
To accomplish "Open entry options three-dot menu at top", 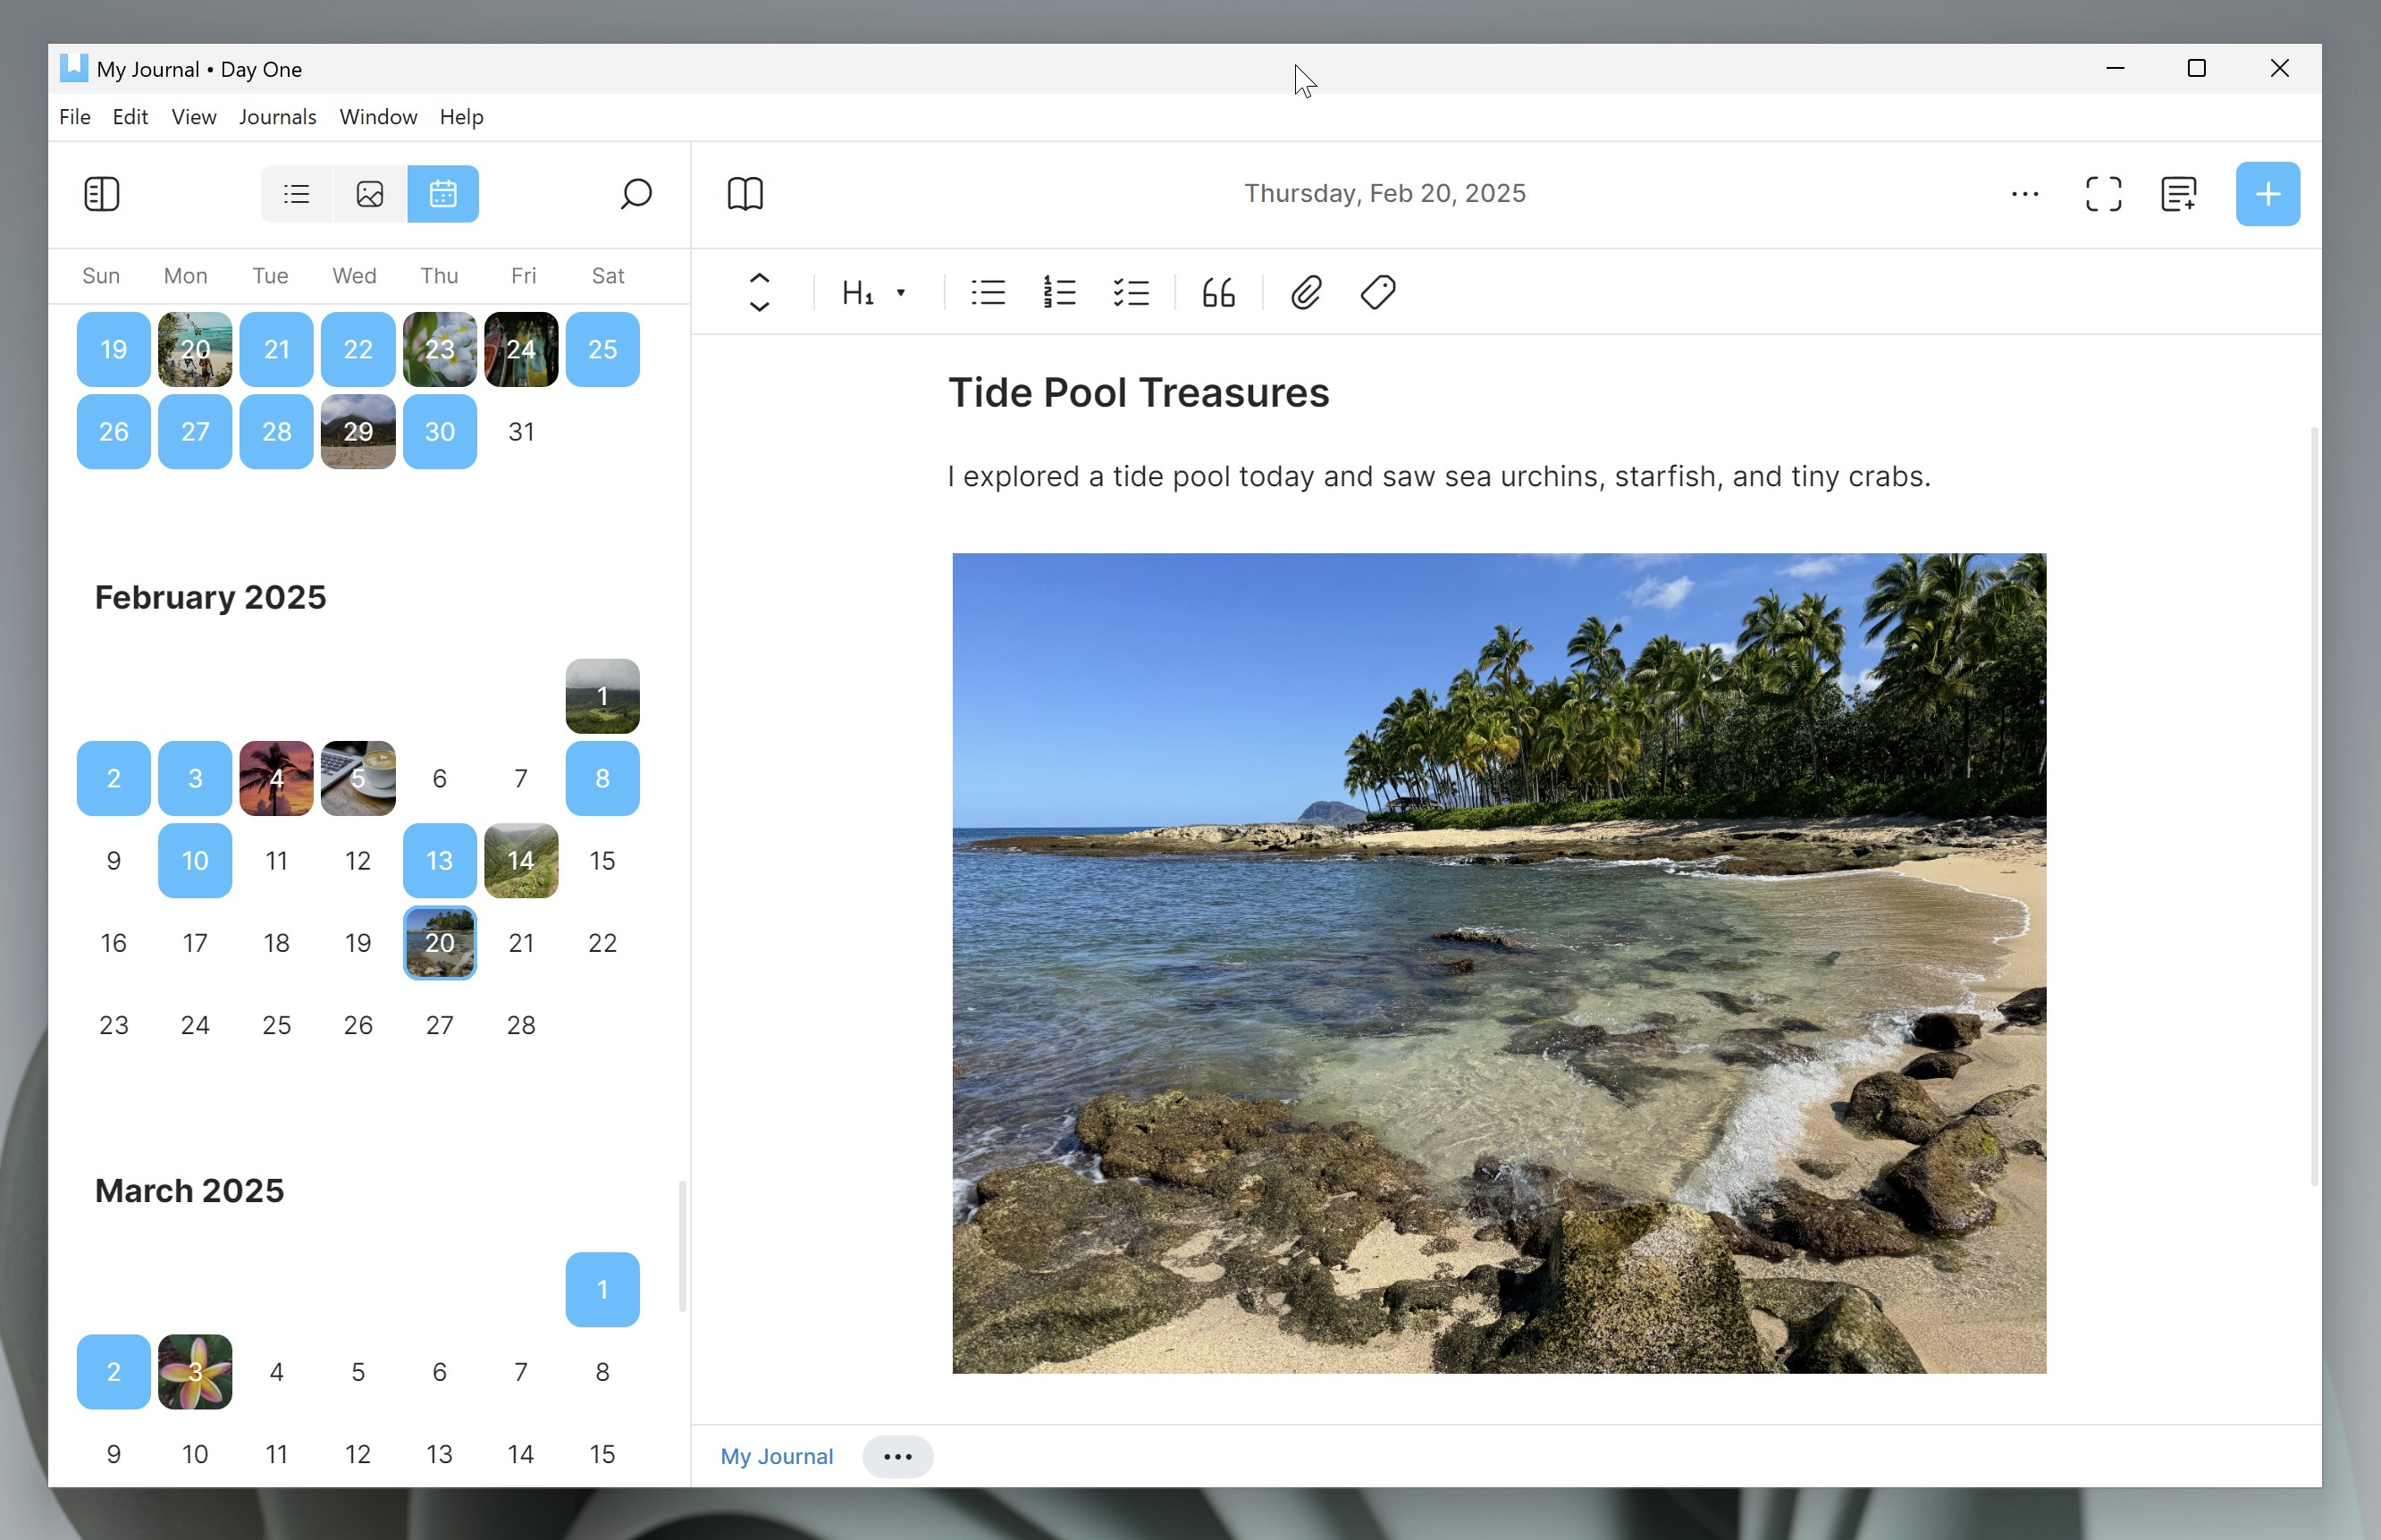I will click(x=2024, y=193).
